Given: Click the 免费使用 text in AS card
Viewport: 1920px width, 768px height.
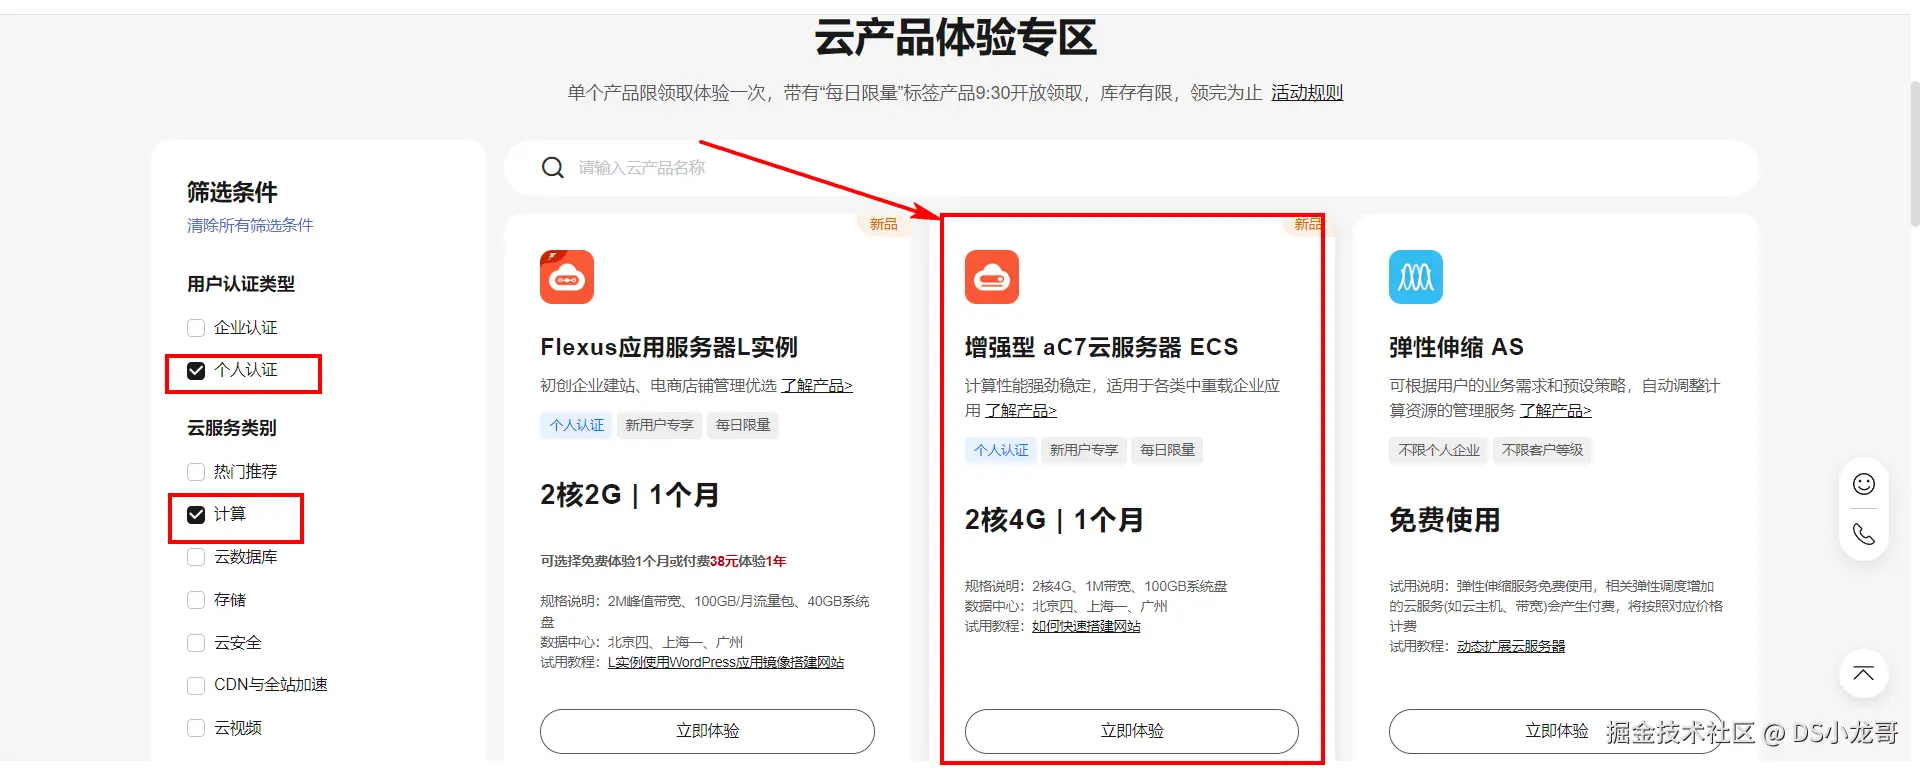Looking at the screenshot, I should tap(1444, 520).
